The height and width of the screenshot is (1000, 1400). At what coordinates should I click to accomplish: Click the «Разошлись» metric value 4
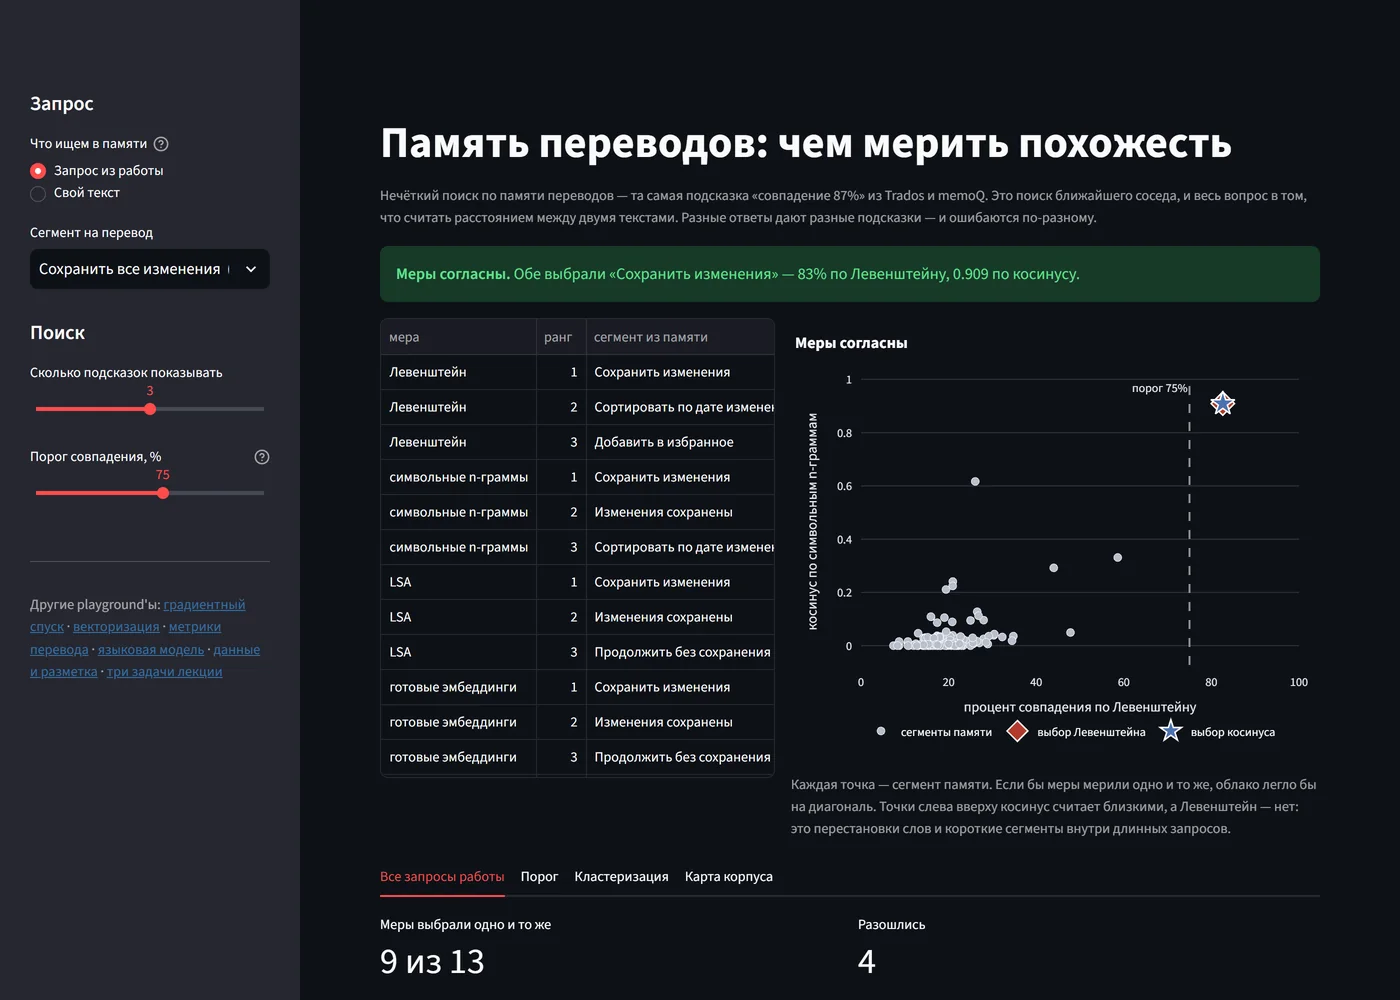pos(867,961)
